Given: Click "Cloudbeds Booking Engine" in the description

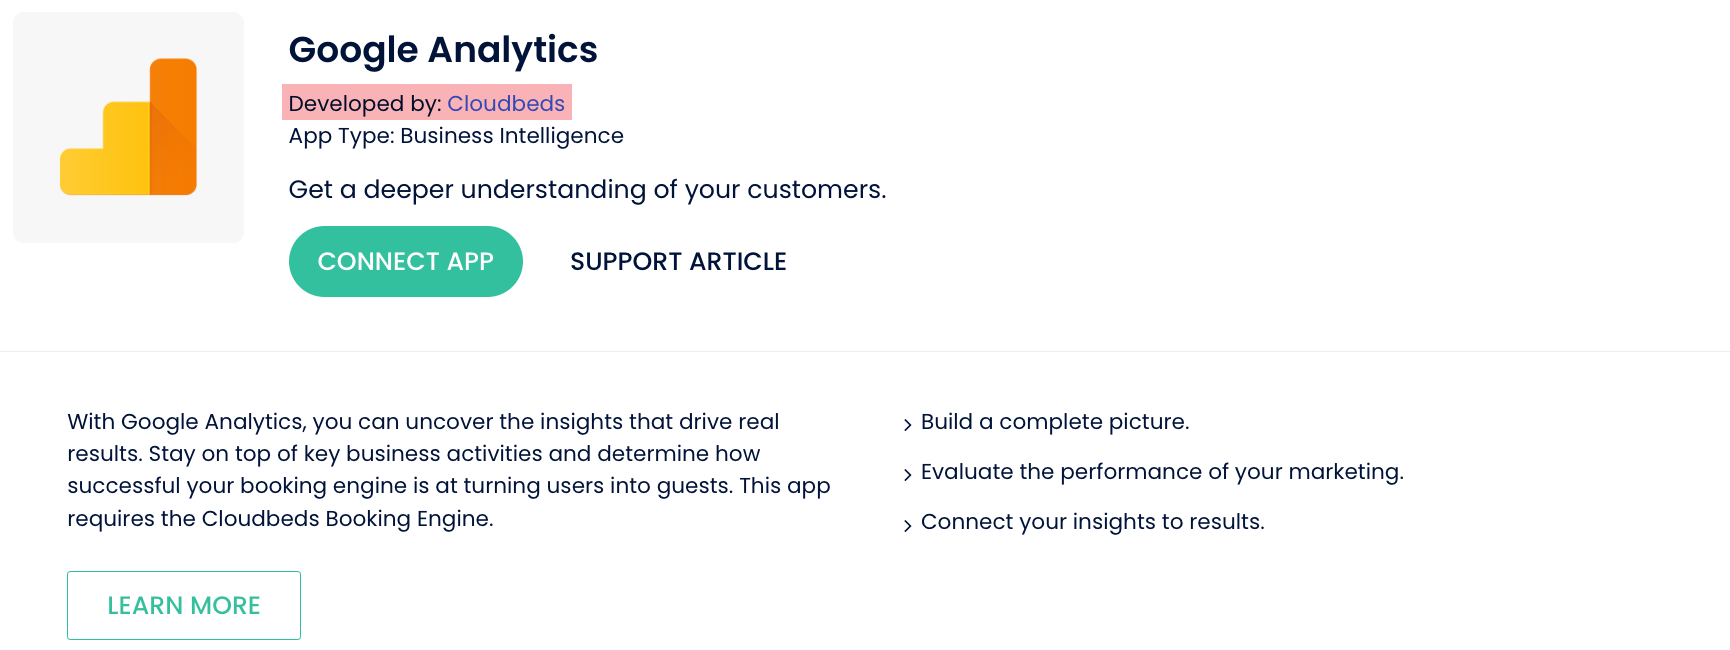Looking at the screenshot, I should (345, 519).
